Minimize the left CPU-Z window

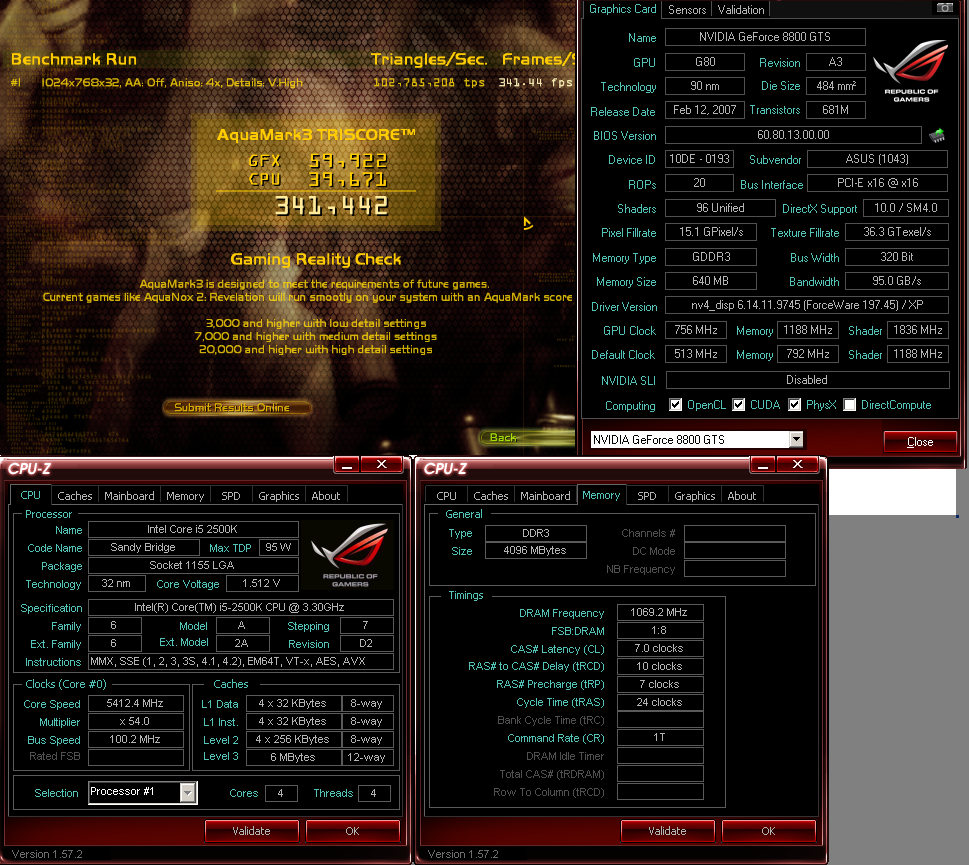click(x=347, y=465)
